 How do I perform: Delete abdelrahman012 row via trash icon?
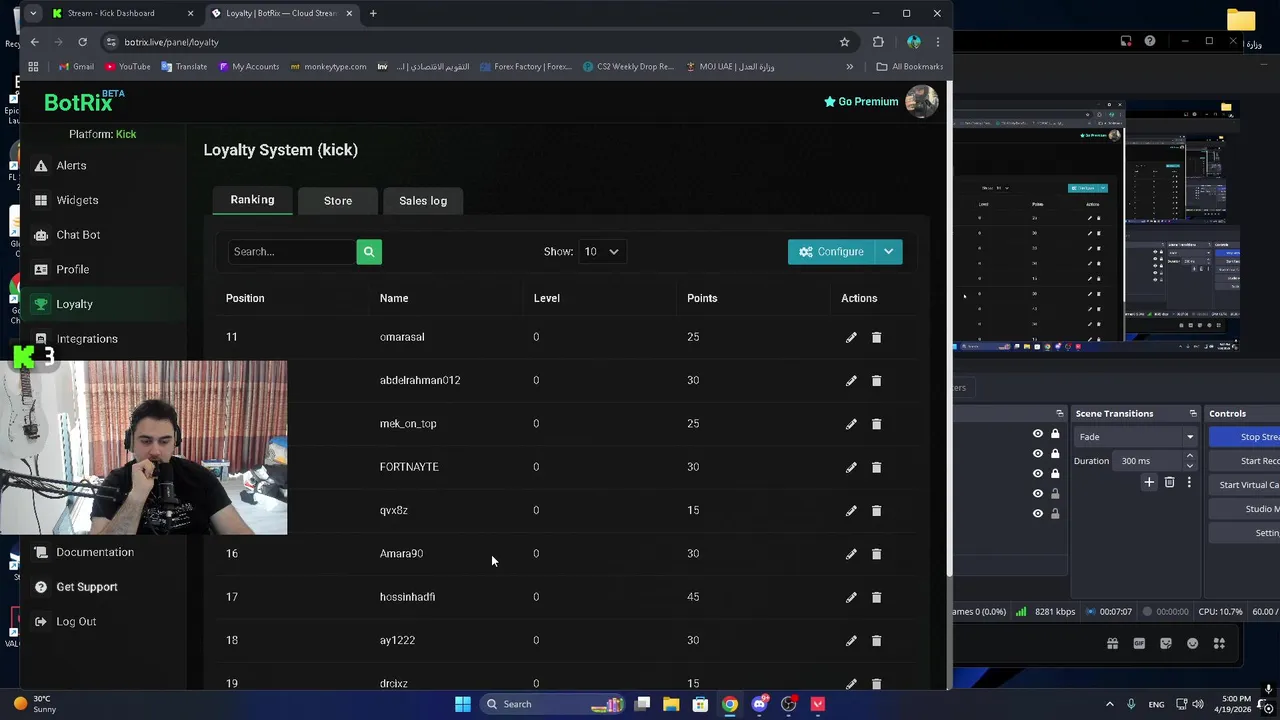[876, 381]
